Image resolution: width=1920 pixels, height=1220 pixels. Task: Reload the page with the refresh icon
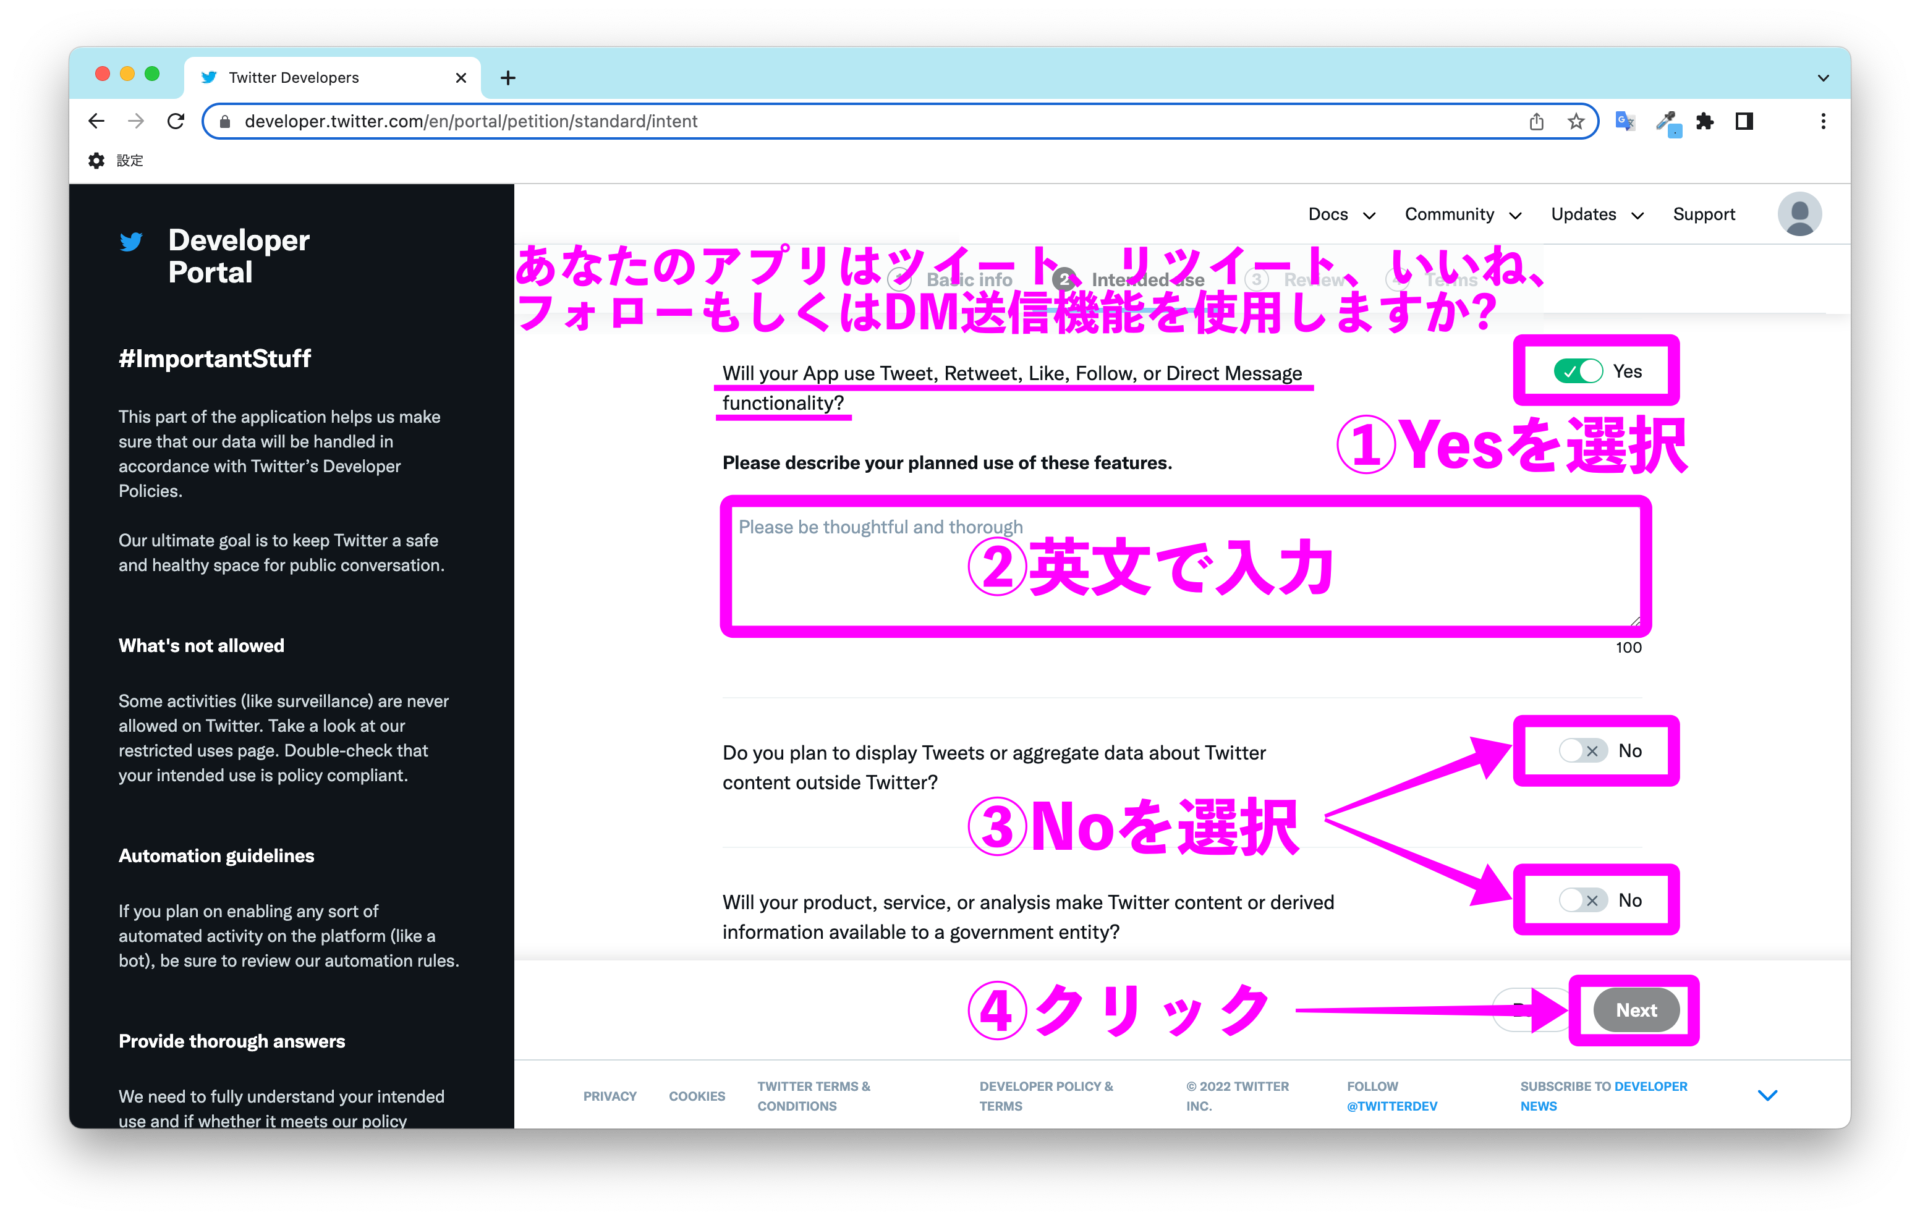[x=176, y=120]
